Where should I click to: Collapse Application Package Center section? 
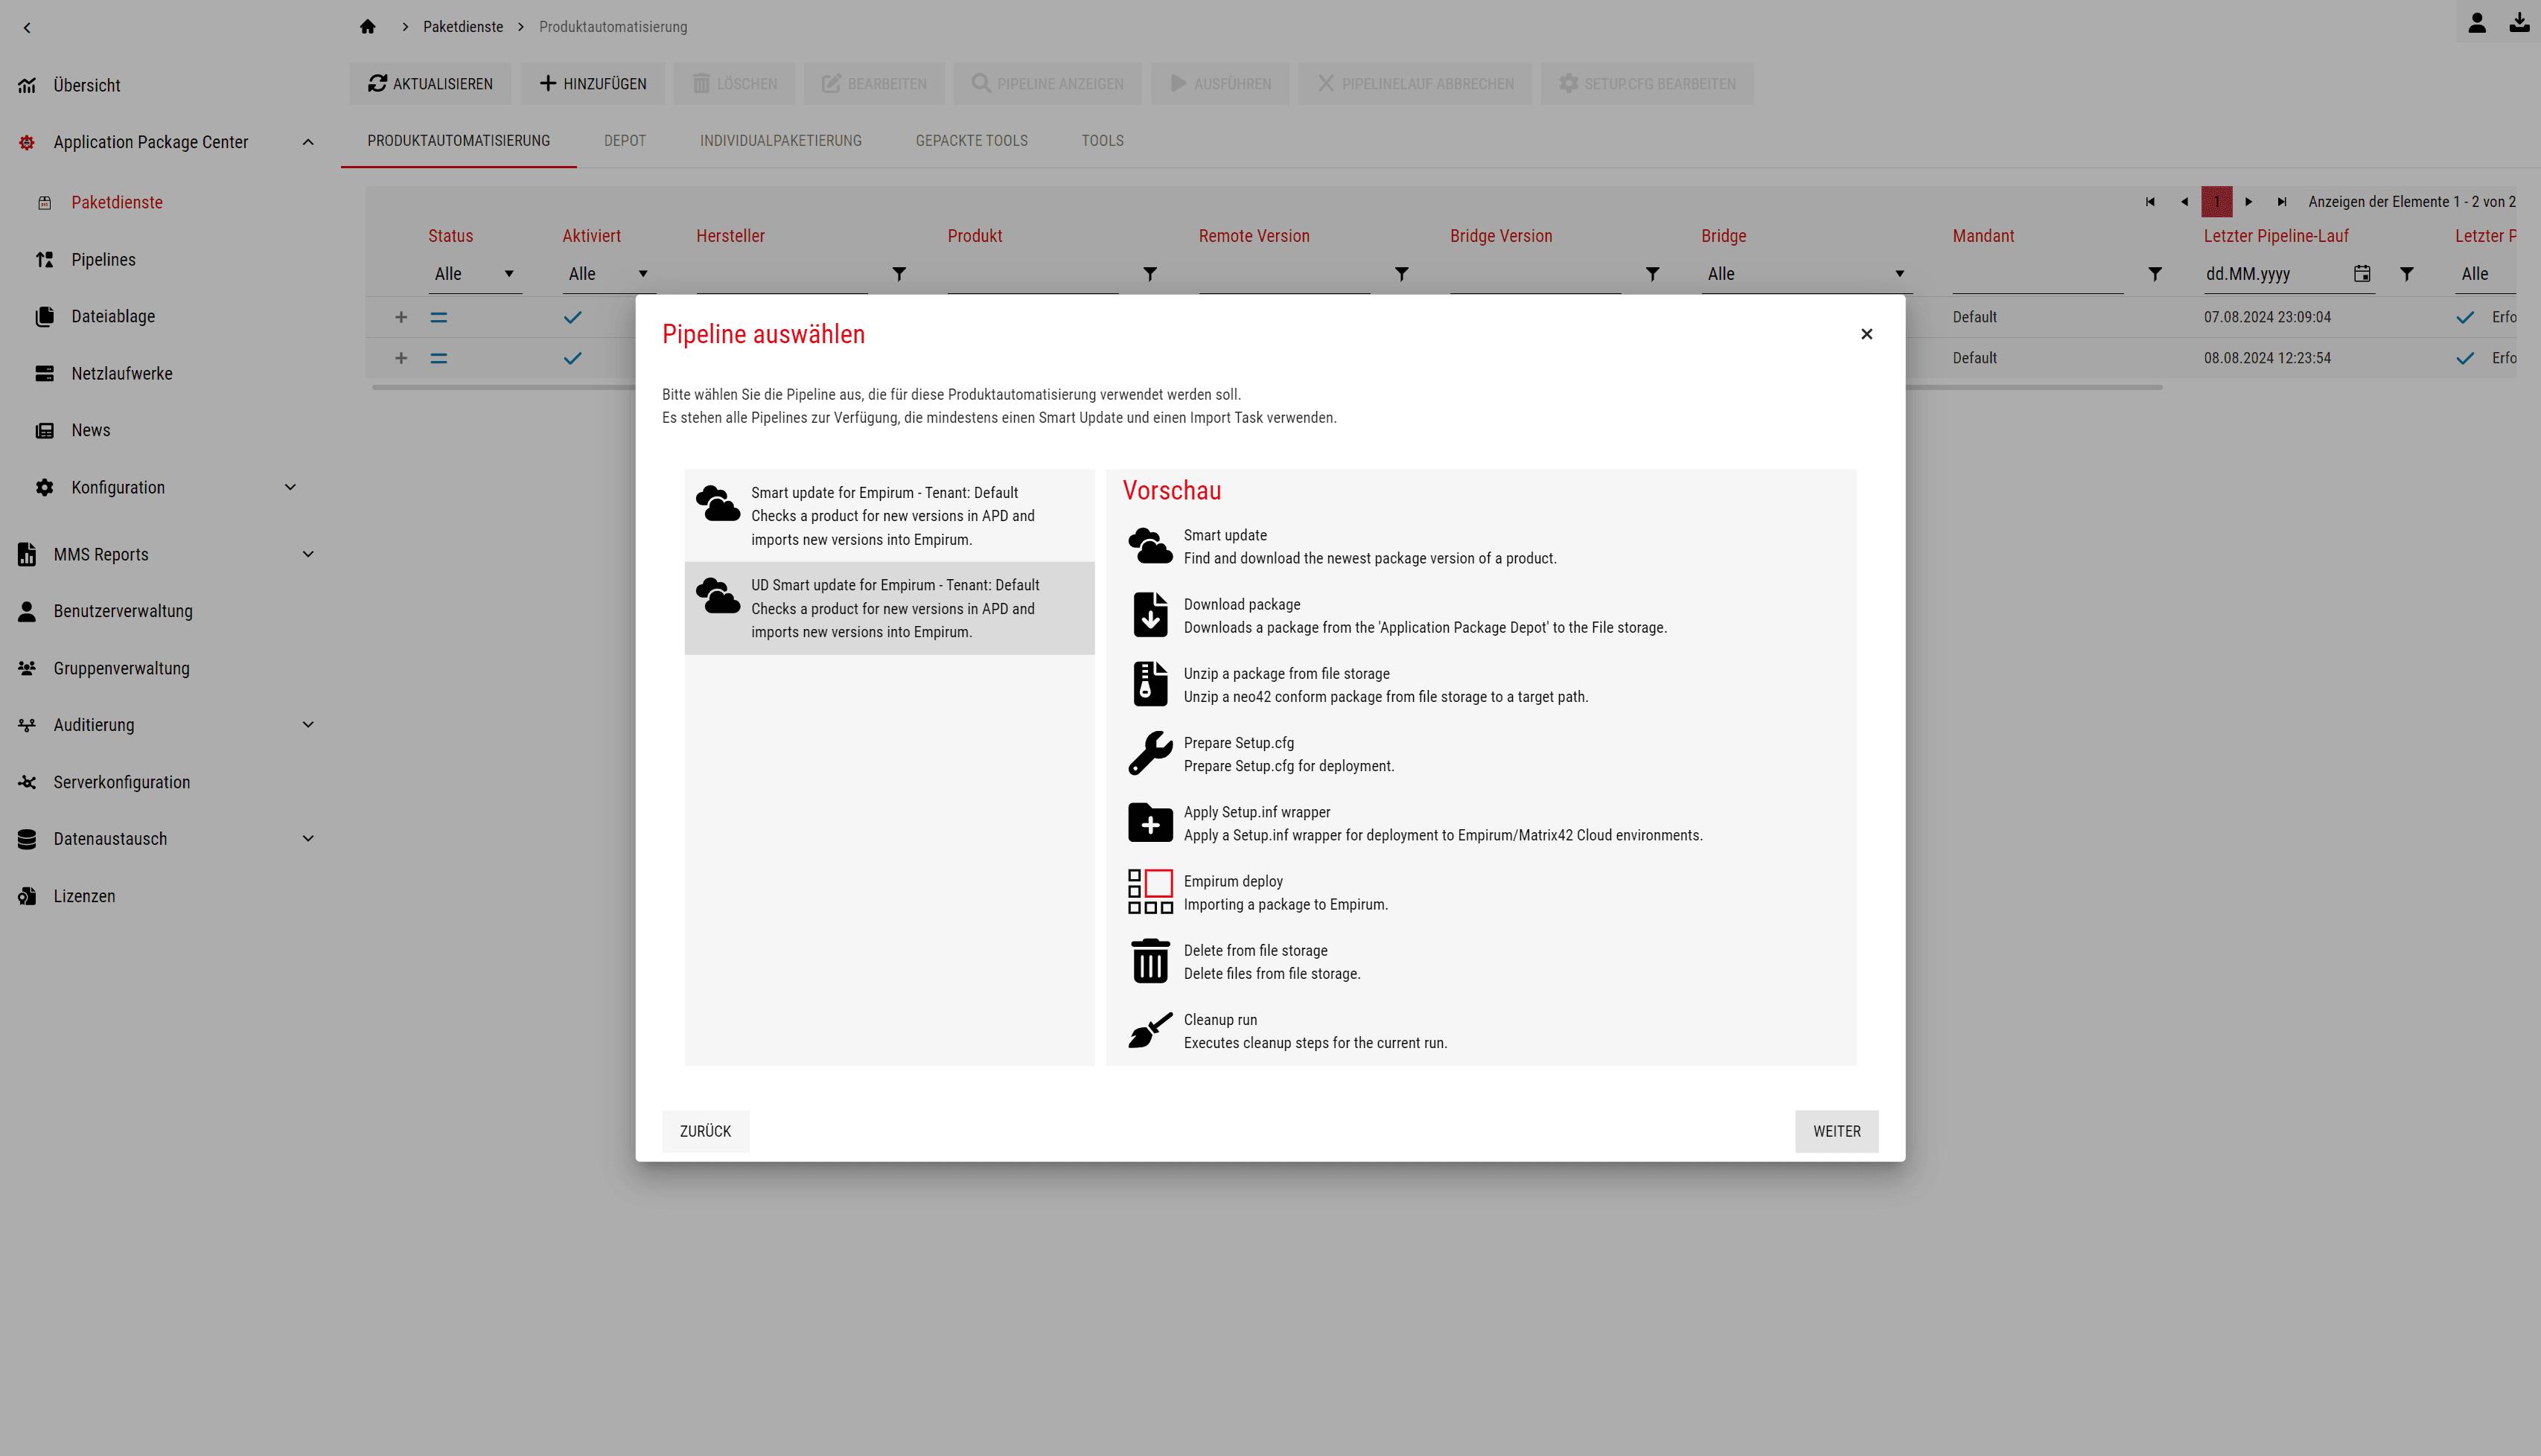point(308,142)
